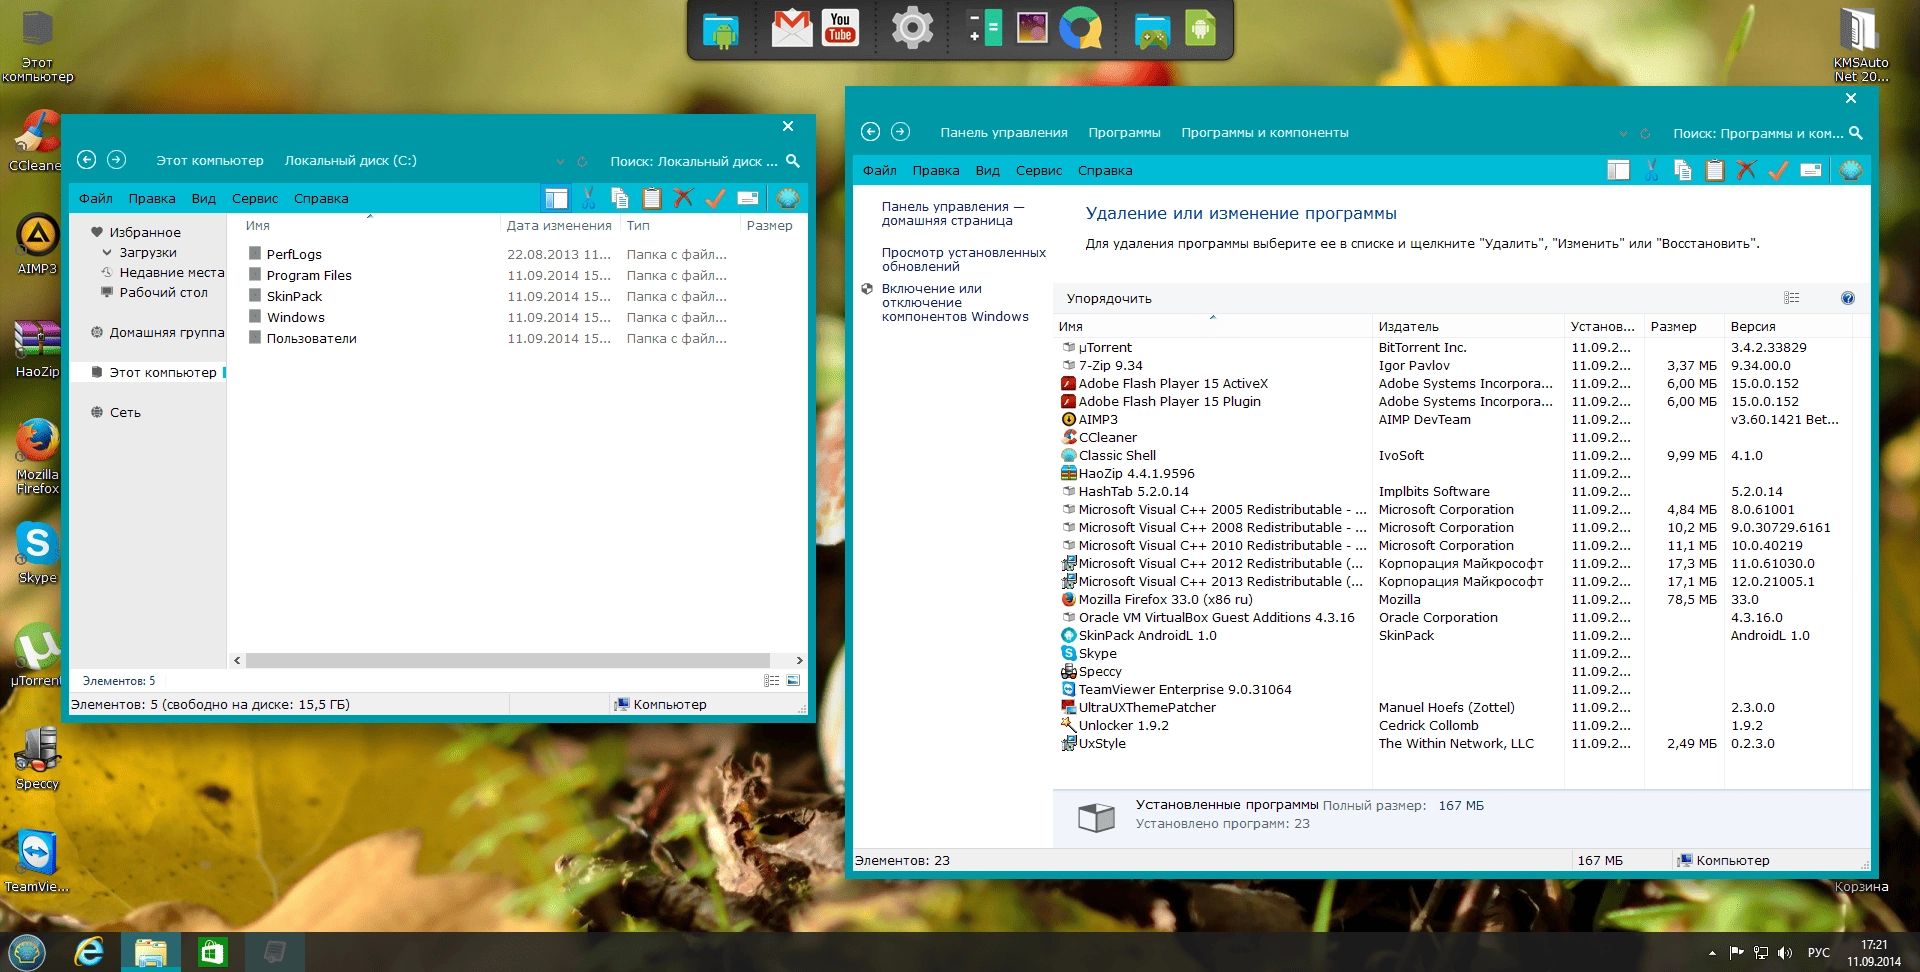Click the checkmark icon in Local Disk toolbar
The height and width of the screenshot is (972, 1920).
click(715, 198)
